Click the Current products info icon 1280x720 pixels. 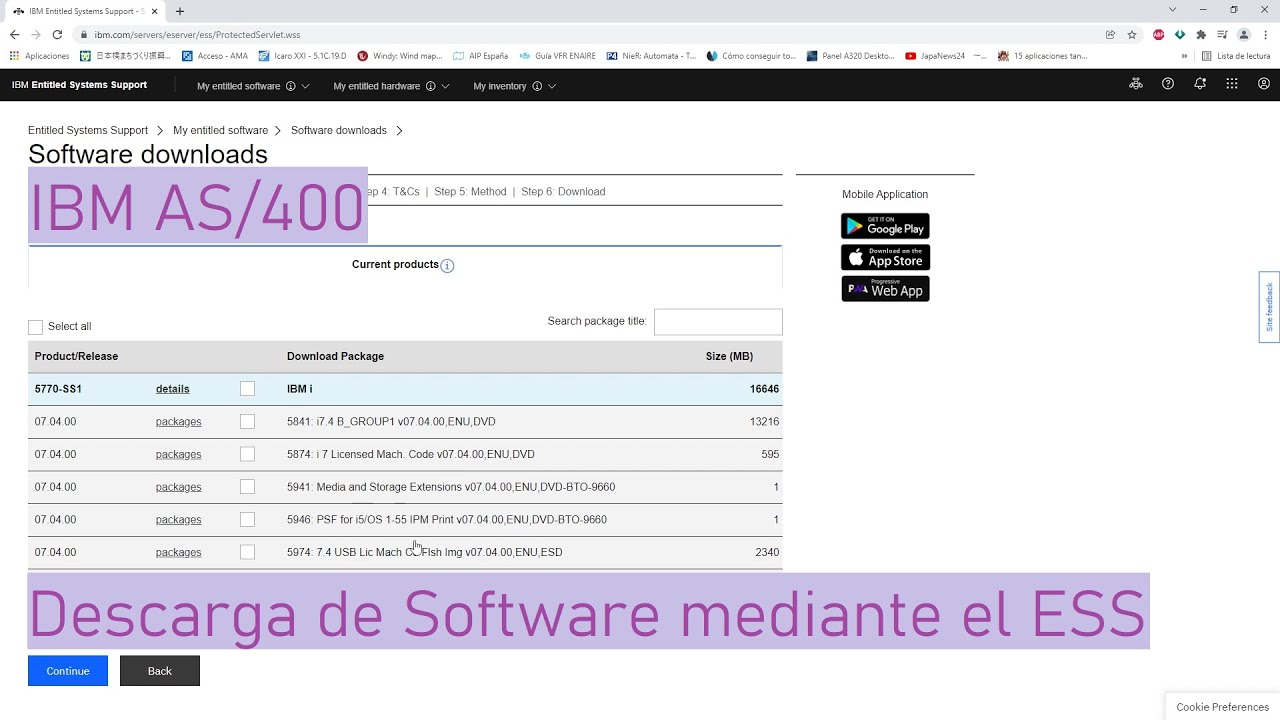pyautogui.click(x=447, y=266)
